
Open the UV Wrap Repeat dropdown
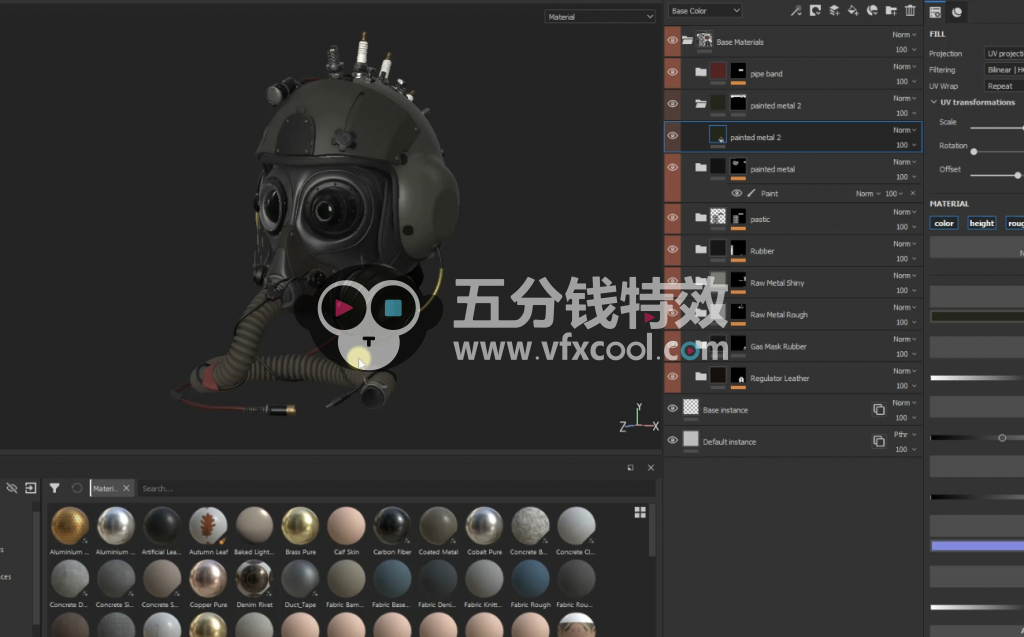click(1004, 86)
